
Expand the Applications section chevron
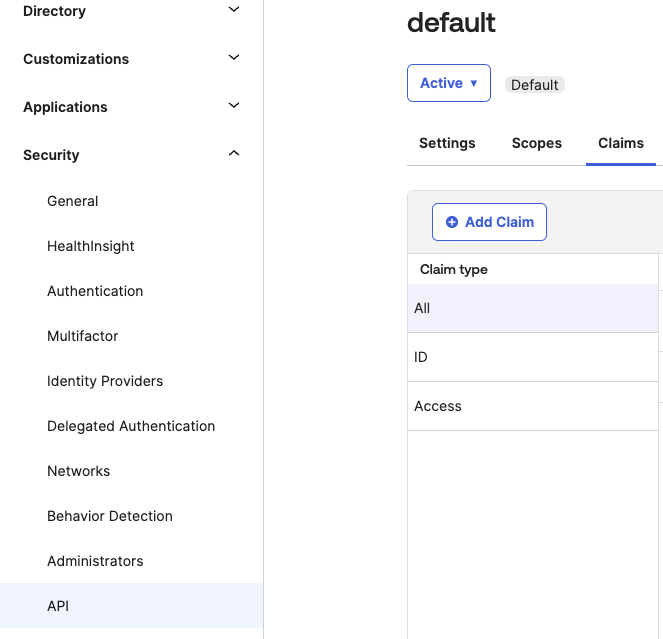click(234, 106)
